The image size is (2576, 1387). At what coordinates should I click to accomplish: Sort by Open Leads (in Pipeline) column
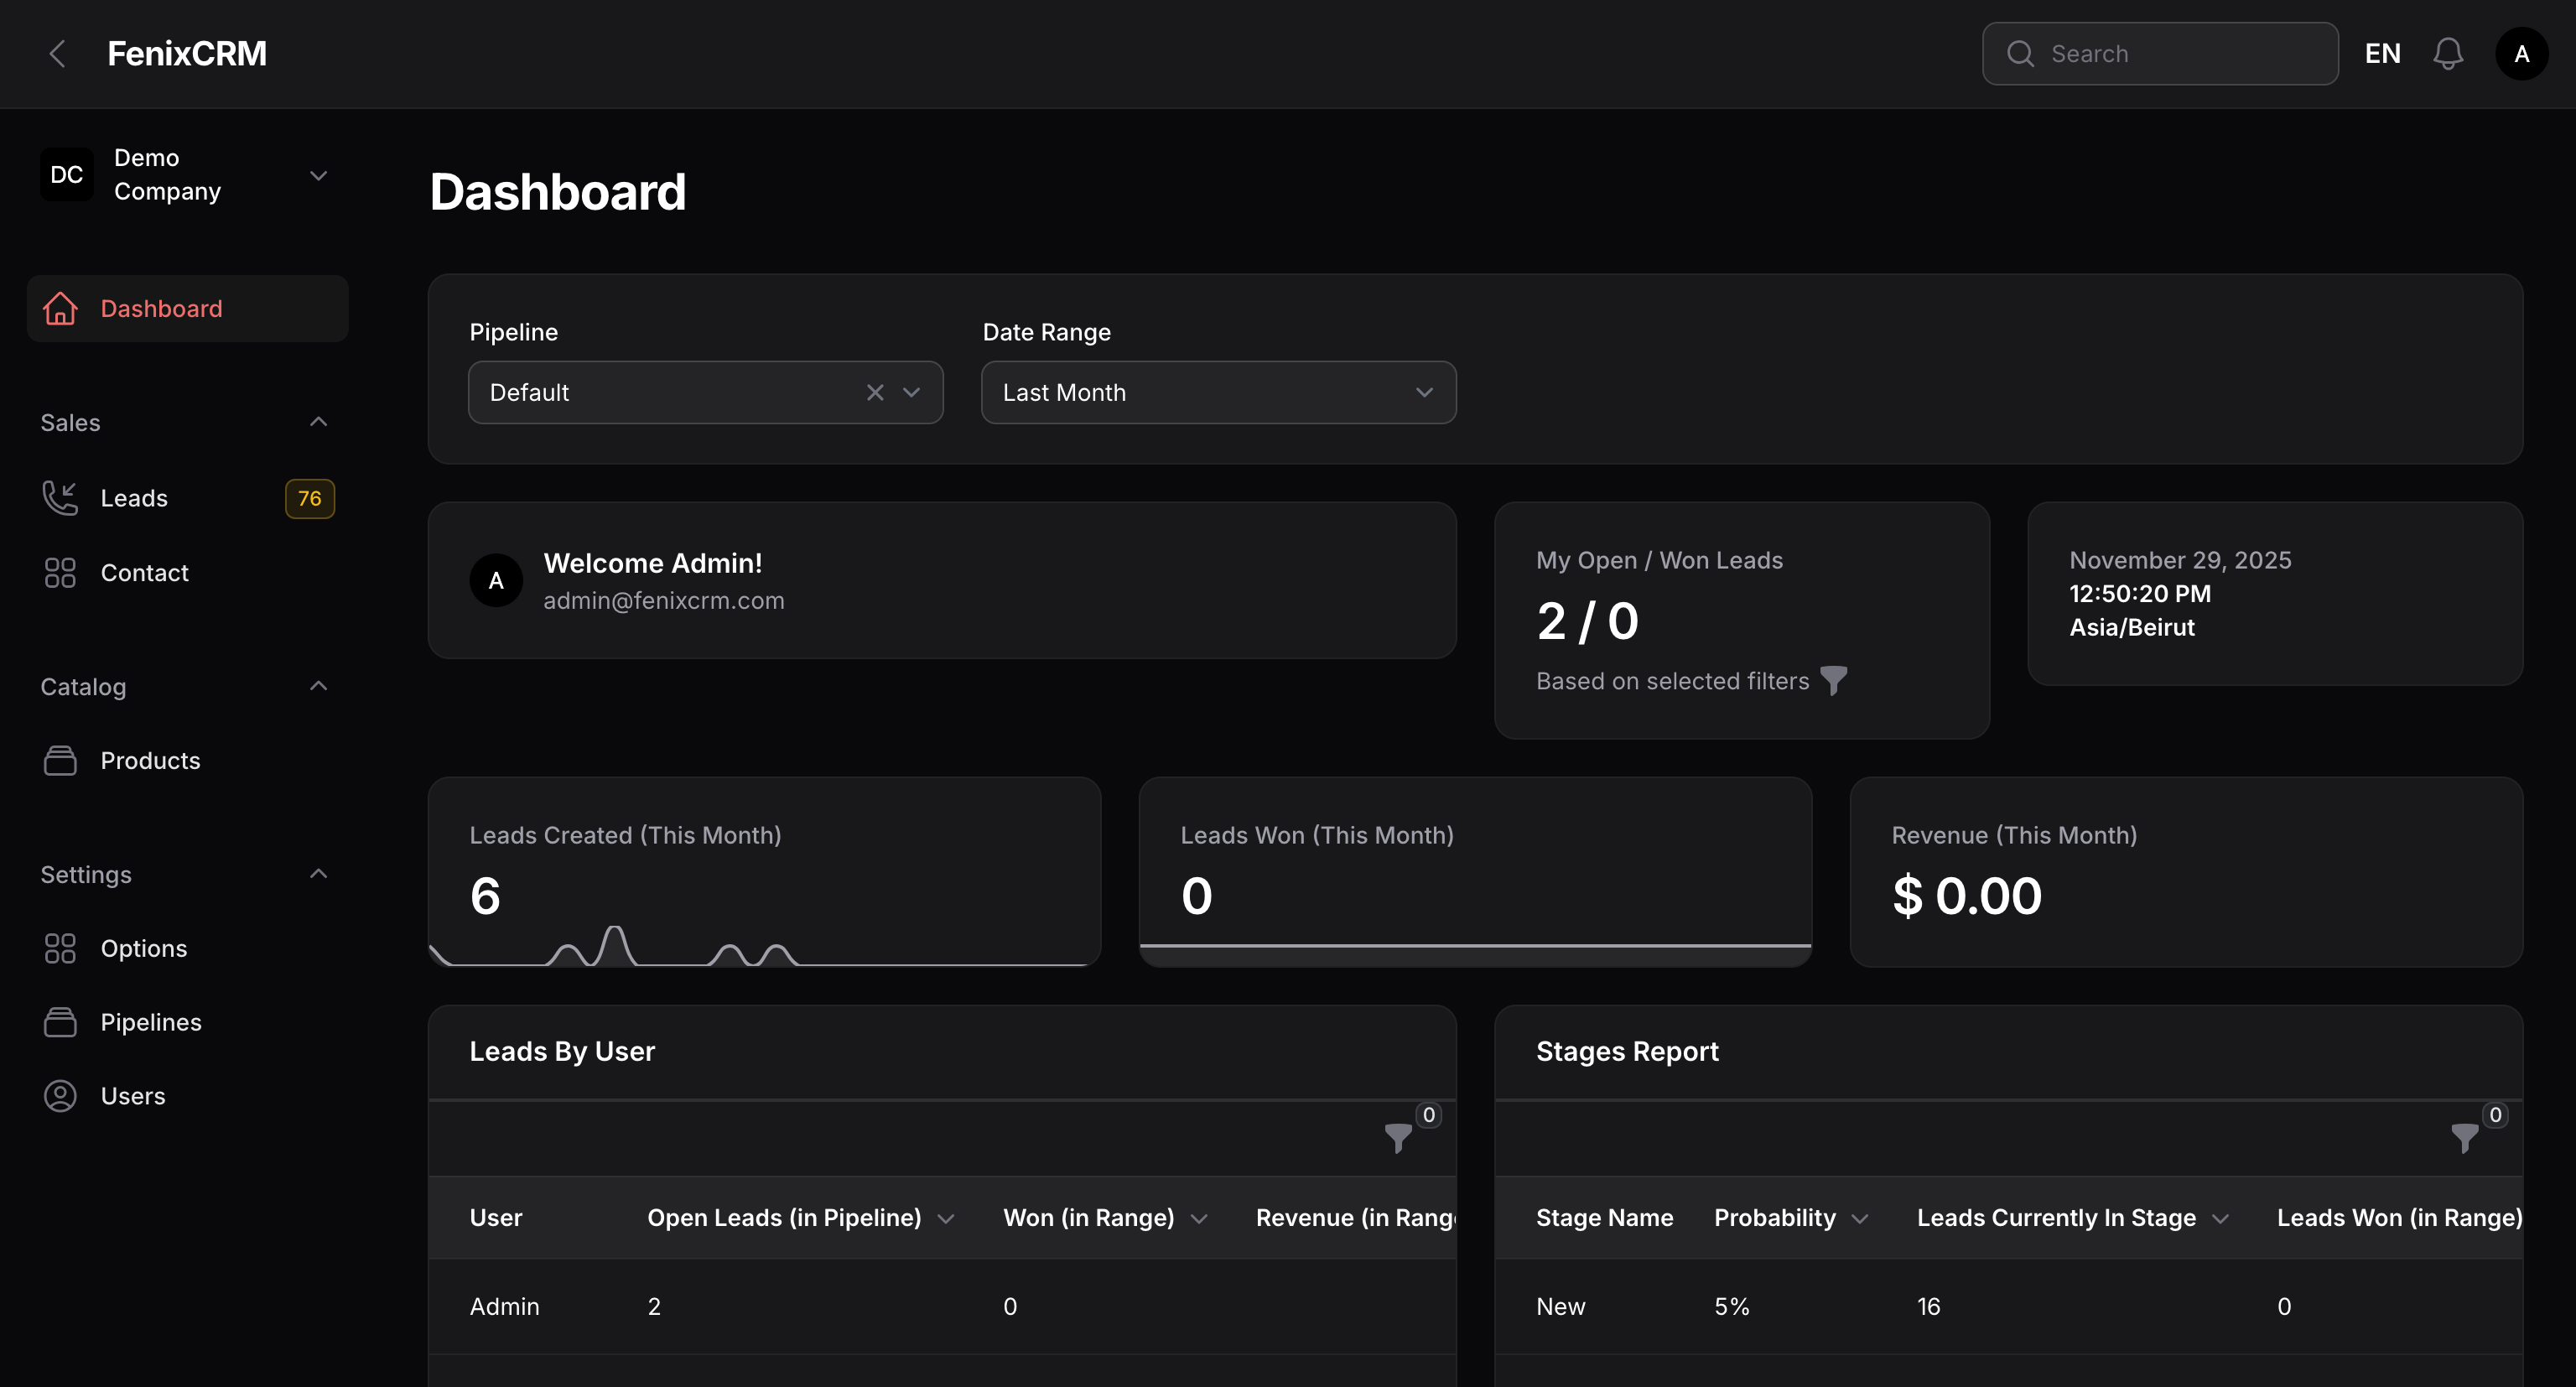pos(800,1218)
